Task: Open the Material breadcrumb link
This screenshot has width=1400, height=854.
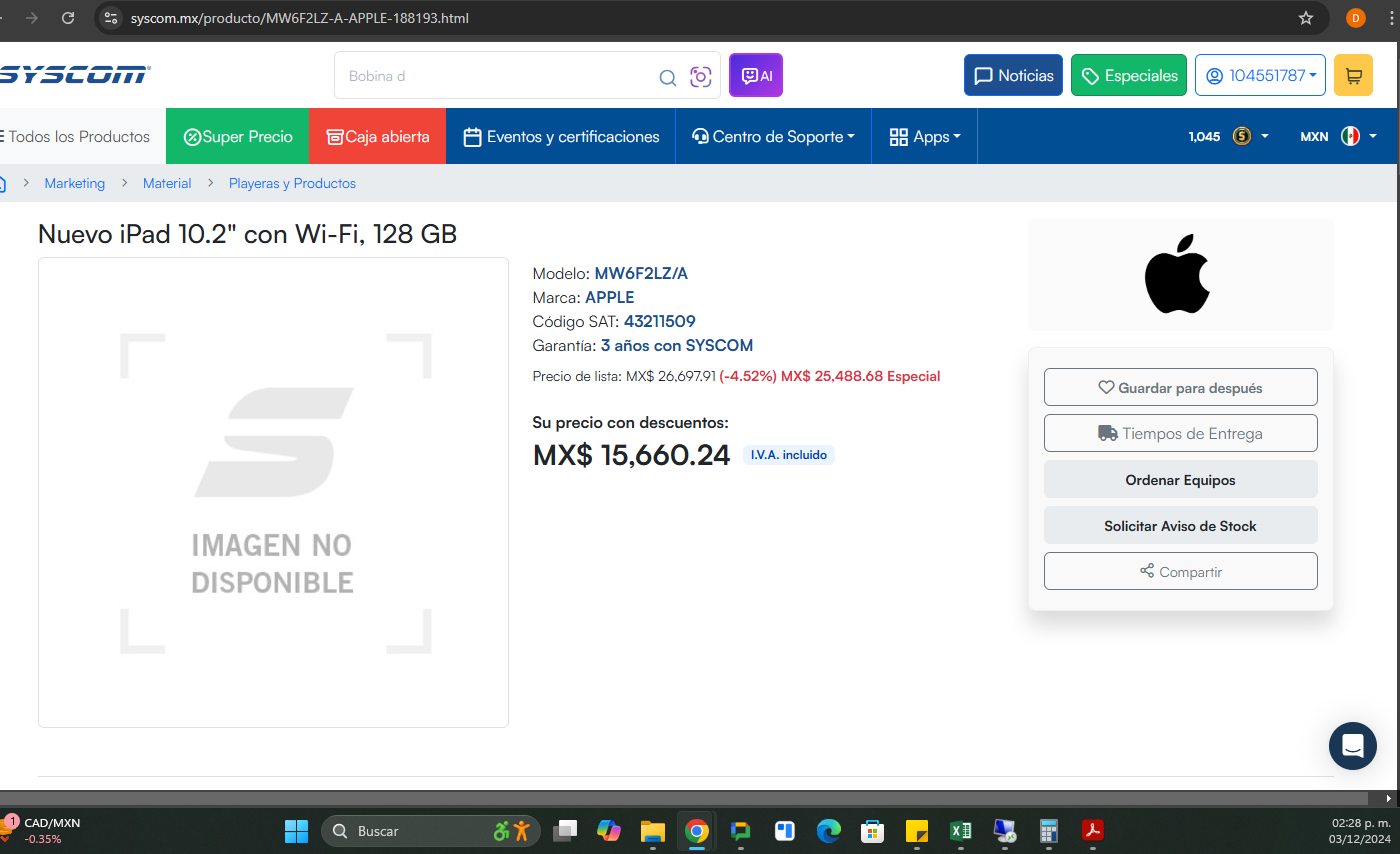Action: click(x=167, y=183)
